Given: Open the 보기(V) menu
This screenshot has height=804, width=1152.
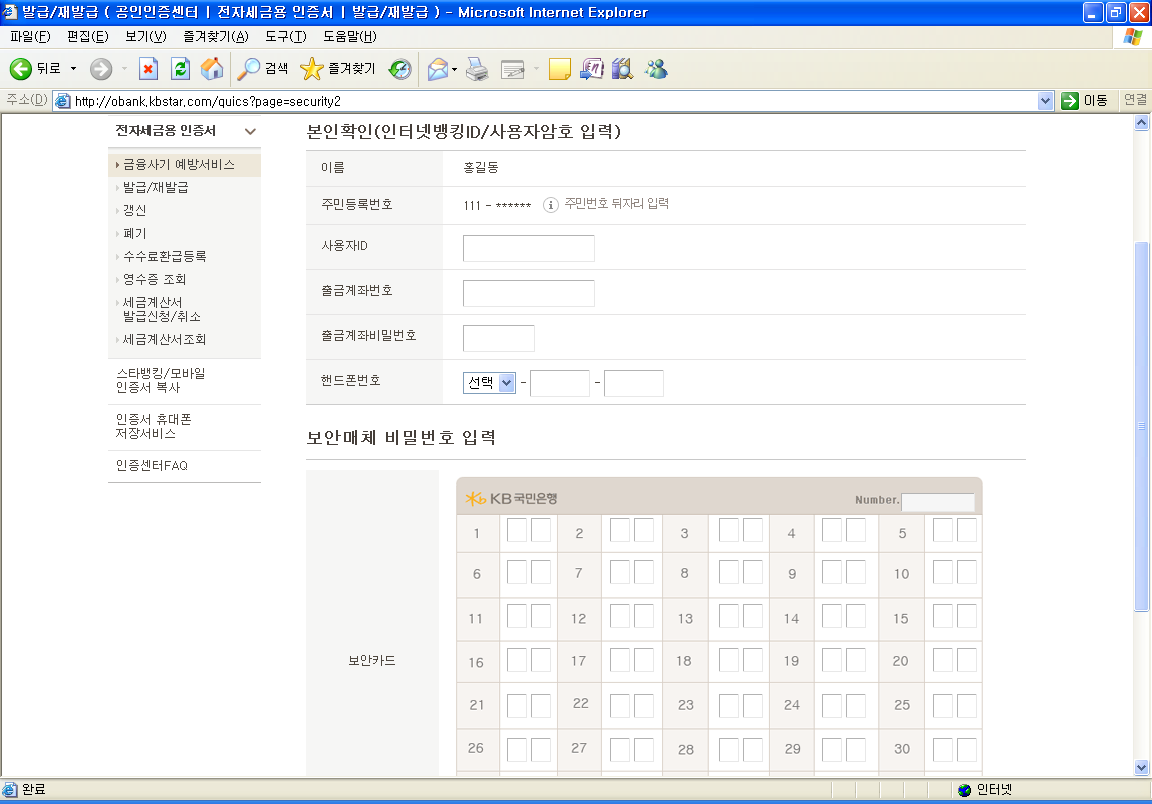Looking at the screenshot, I should coord(145,37).
